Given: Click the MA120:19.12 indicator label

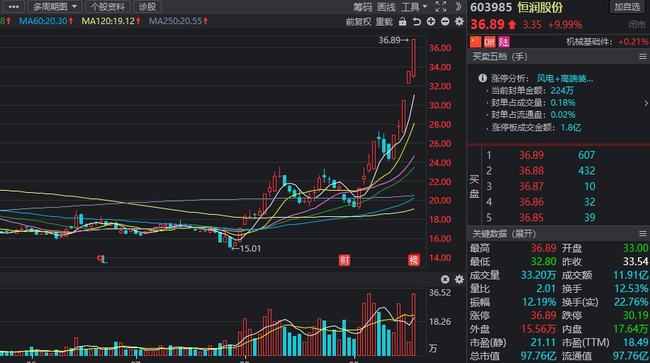Looking at the screenshot, I should 111,21.
